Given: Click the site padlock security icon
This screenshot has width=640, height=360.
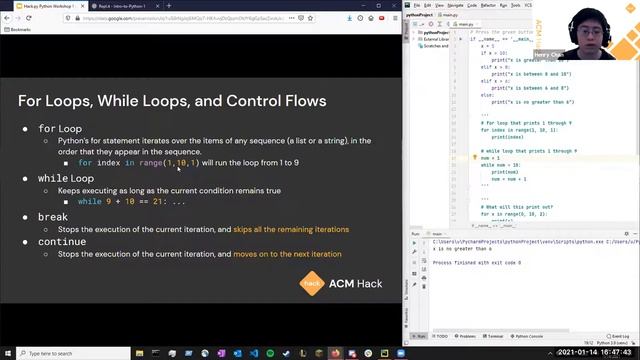Looking at the screenshot, I should 77,18.
